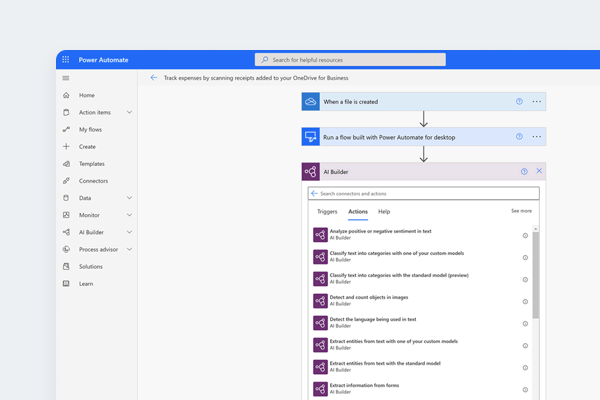Go to Home in sidebar
The height and width of the screenshot is (400, 600).
click(86, 95)
